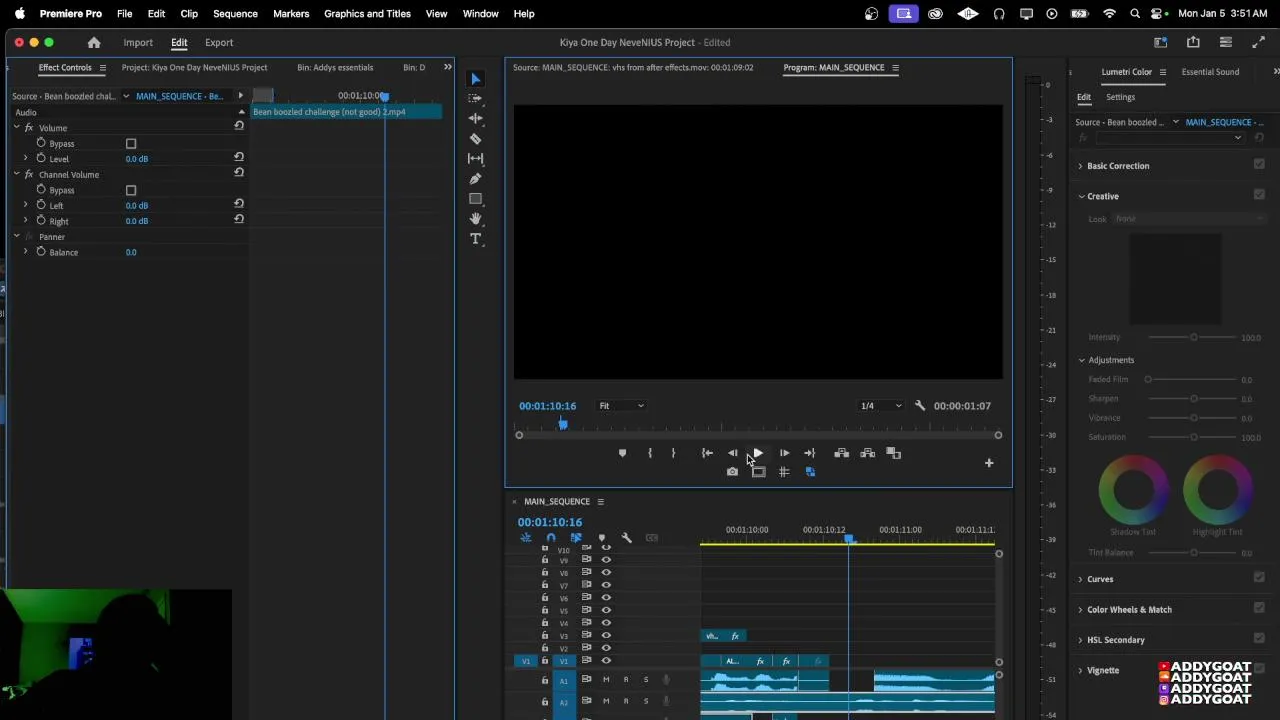The height and width of the screenshot is (720, 1280).
Task: Click the Mark Out button
Action: pos(673,453)
